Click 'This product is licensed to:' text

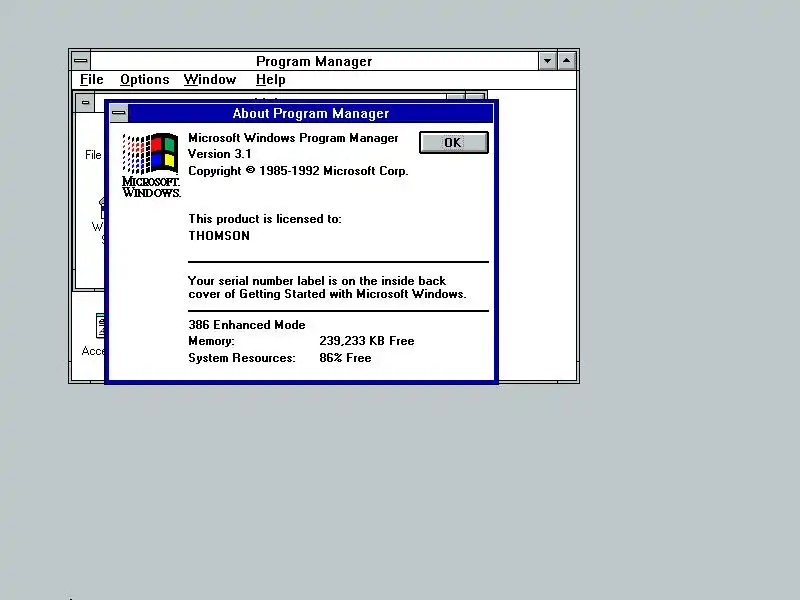pyautogui.click(x=265, y=219)
